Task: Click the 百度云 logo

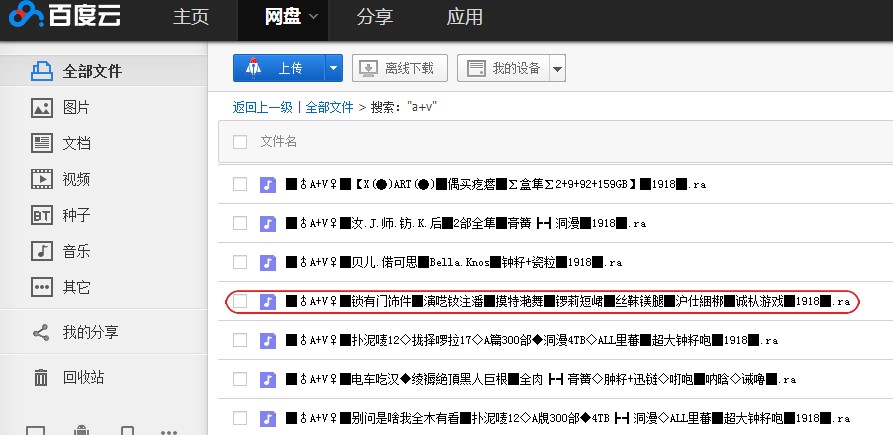Action: click(x=64, y=15)
